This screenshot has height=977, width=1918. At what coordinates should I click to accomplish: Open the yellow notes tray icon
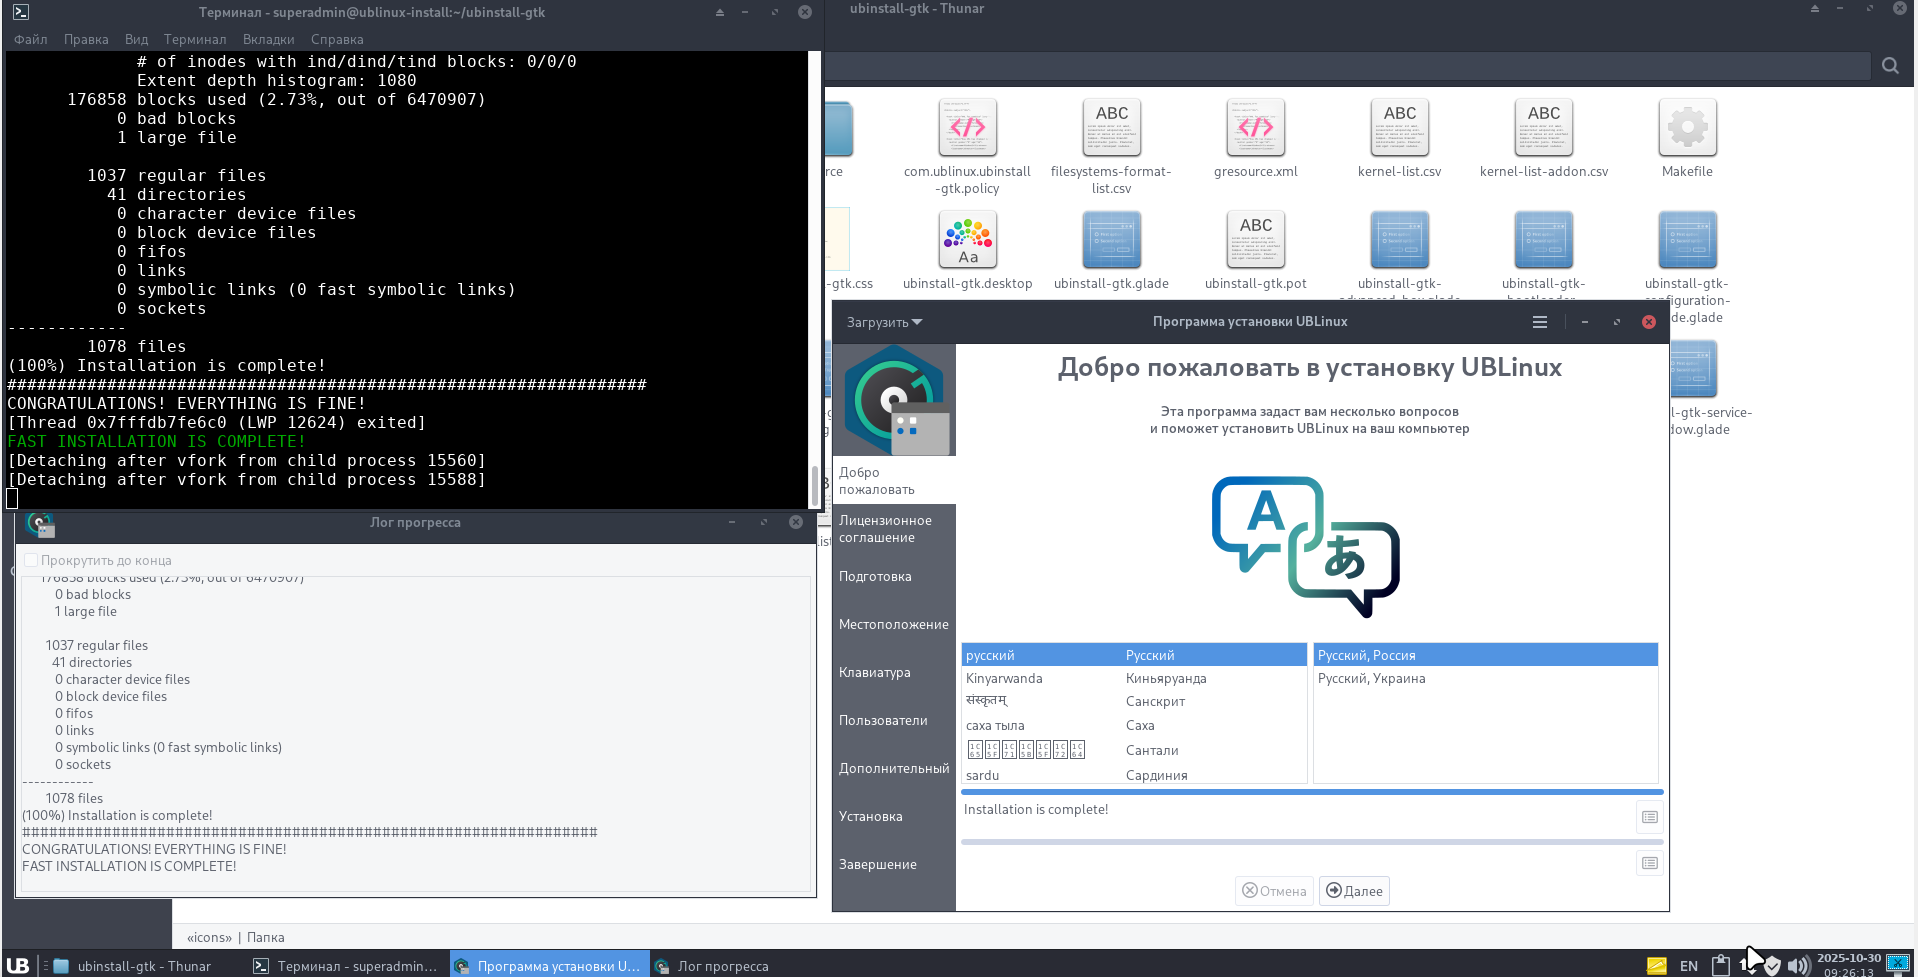pos(1657,965)
